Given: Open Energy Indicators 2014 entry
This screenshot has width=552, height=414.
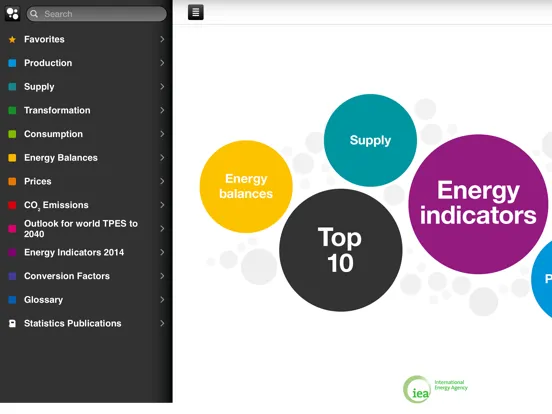Looking at the screenshot, I should pos(86,252).
